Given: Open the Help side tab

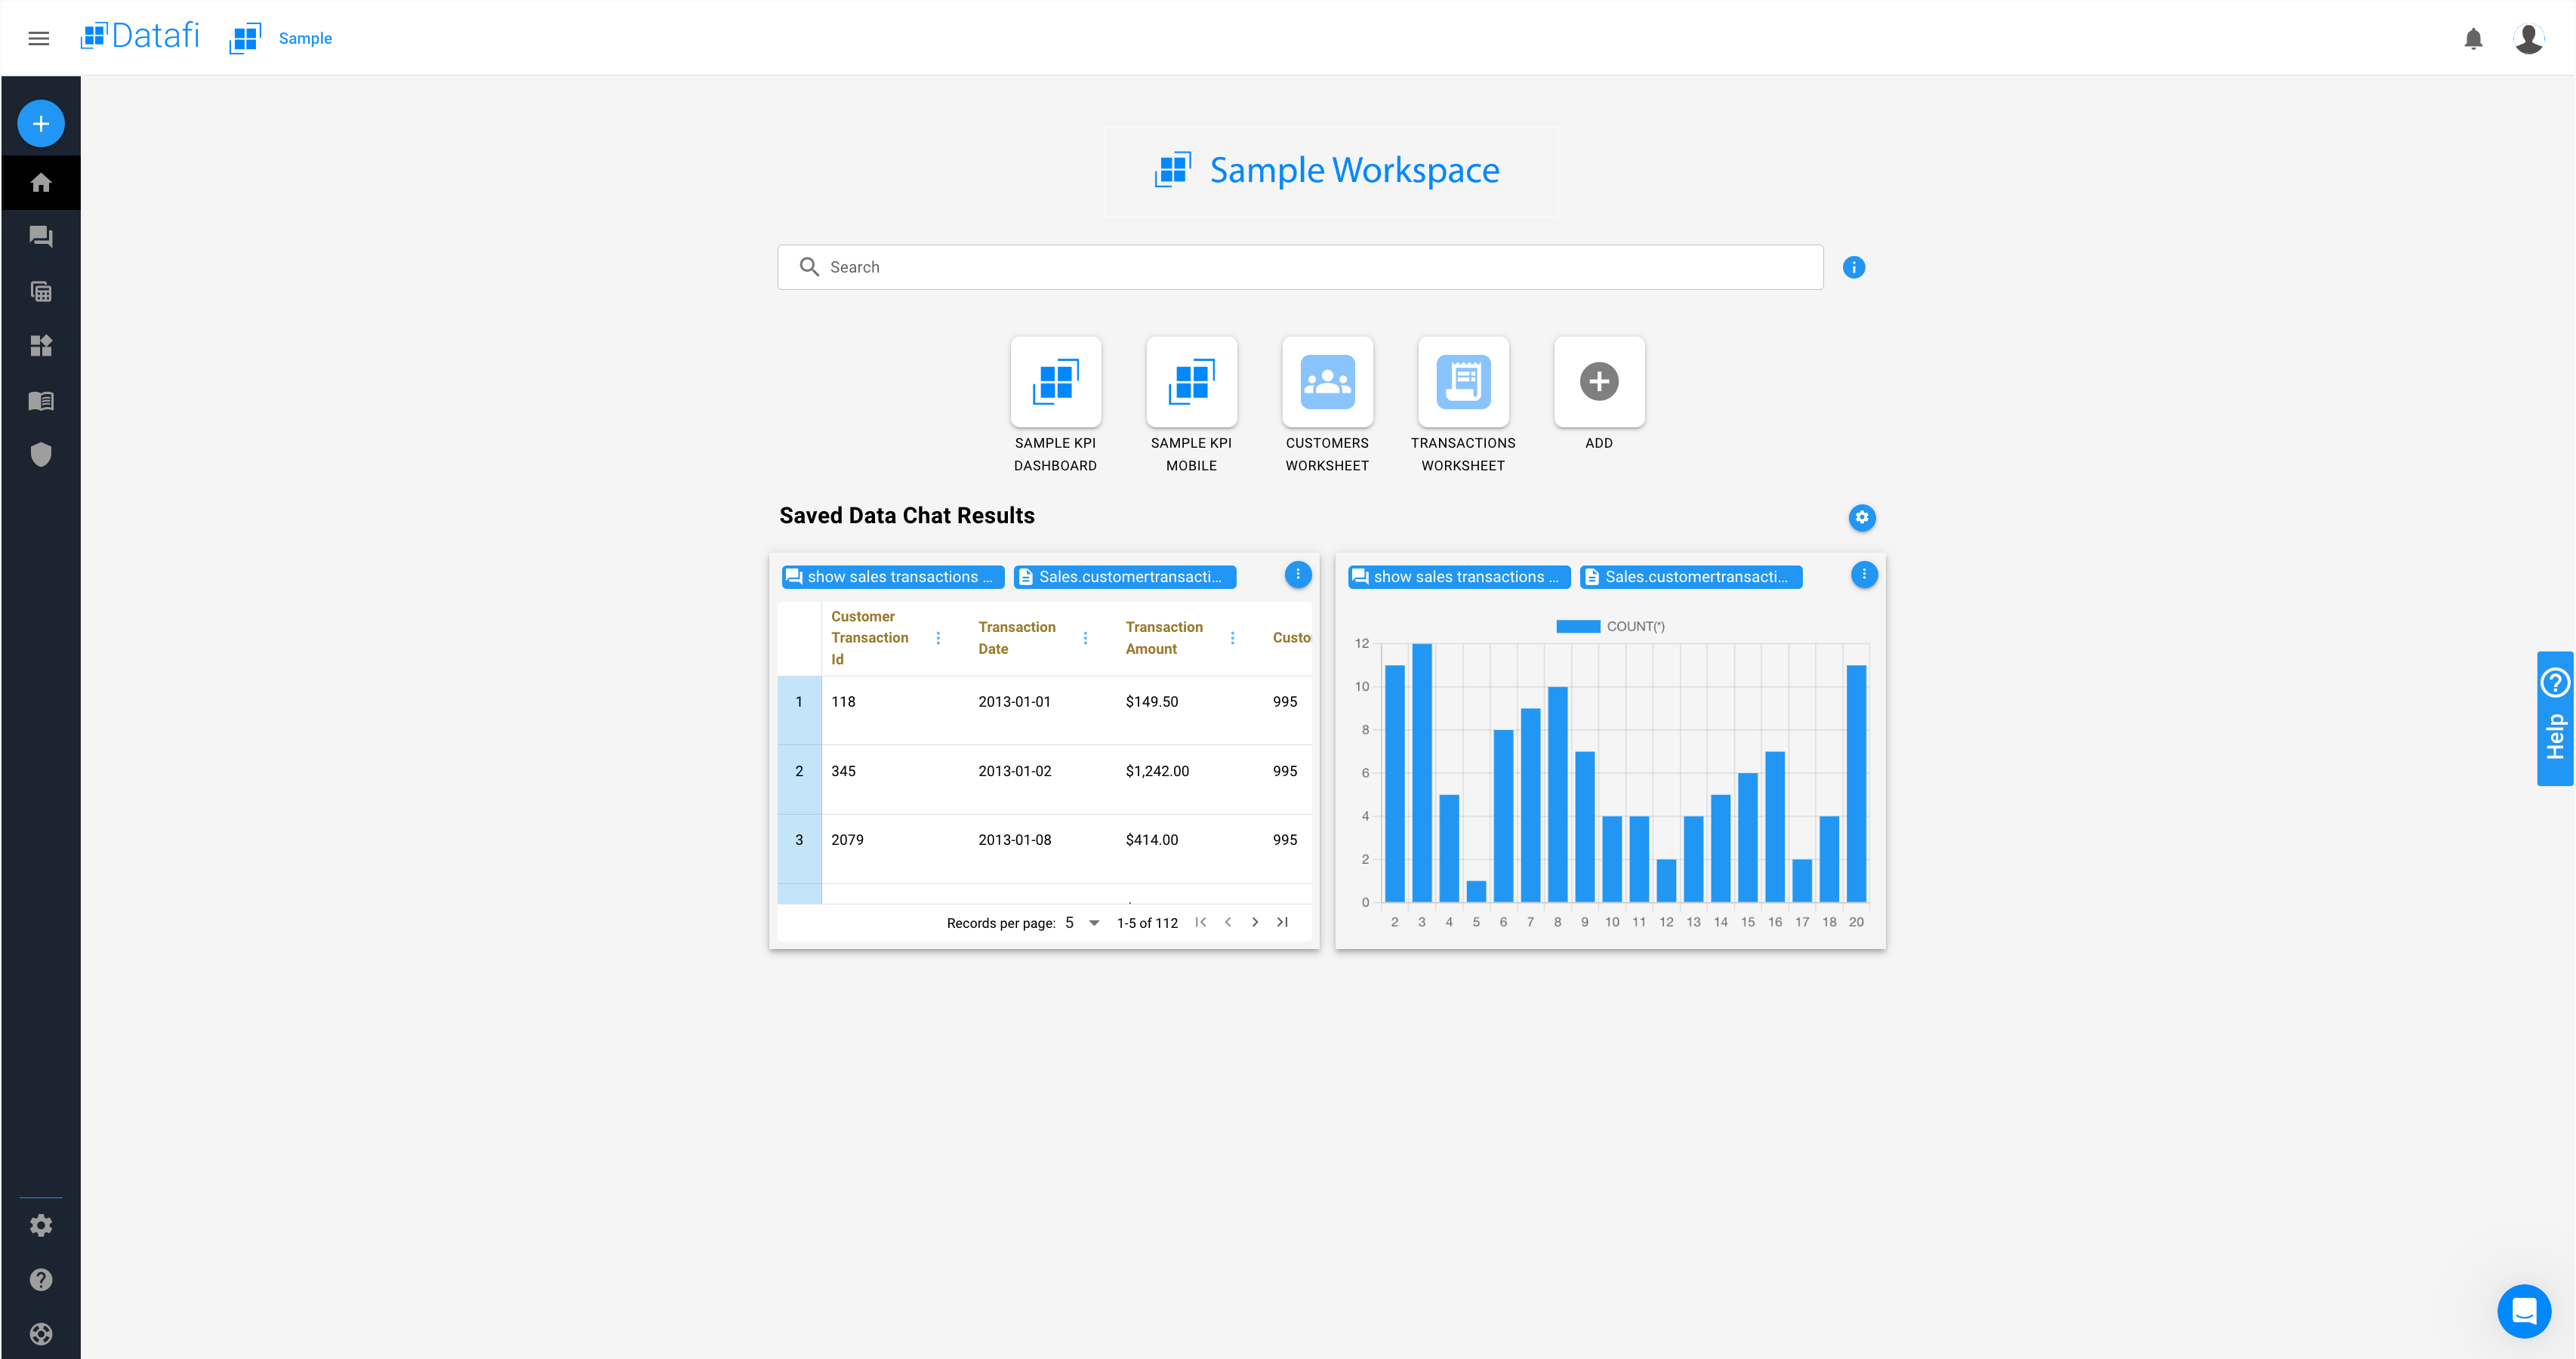Looking at the screenshot, I should (2554, 719).
